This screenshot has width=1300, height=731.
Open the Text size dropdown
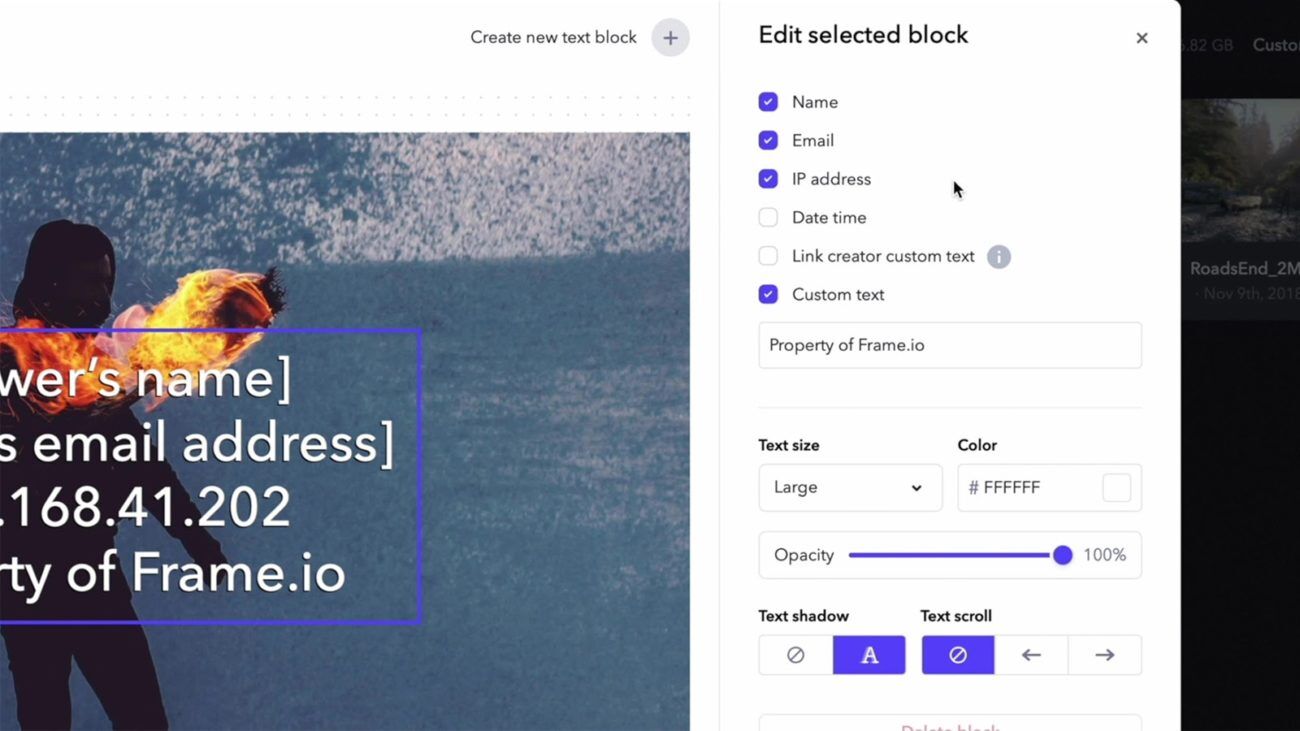[x=850, y=487]
